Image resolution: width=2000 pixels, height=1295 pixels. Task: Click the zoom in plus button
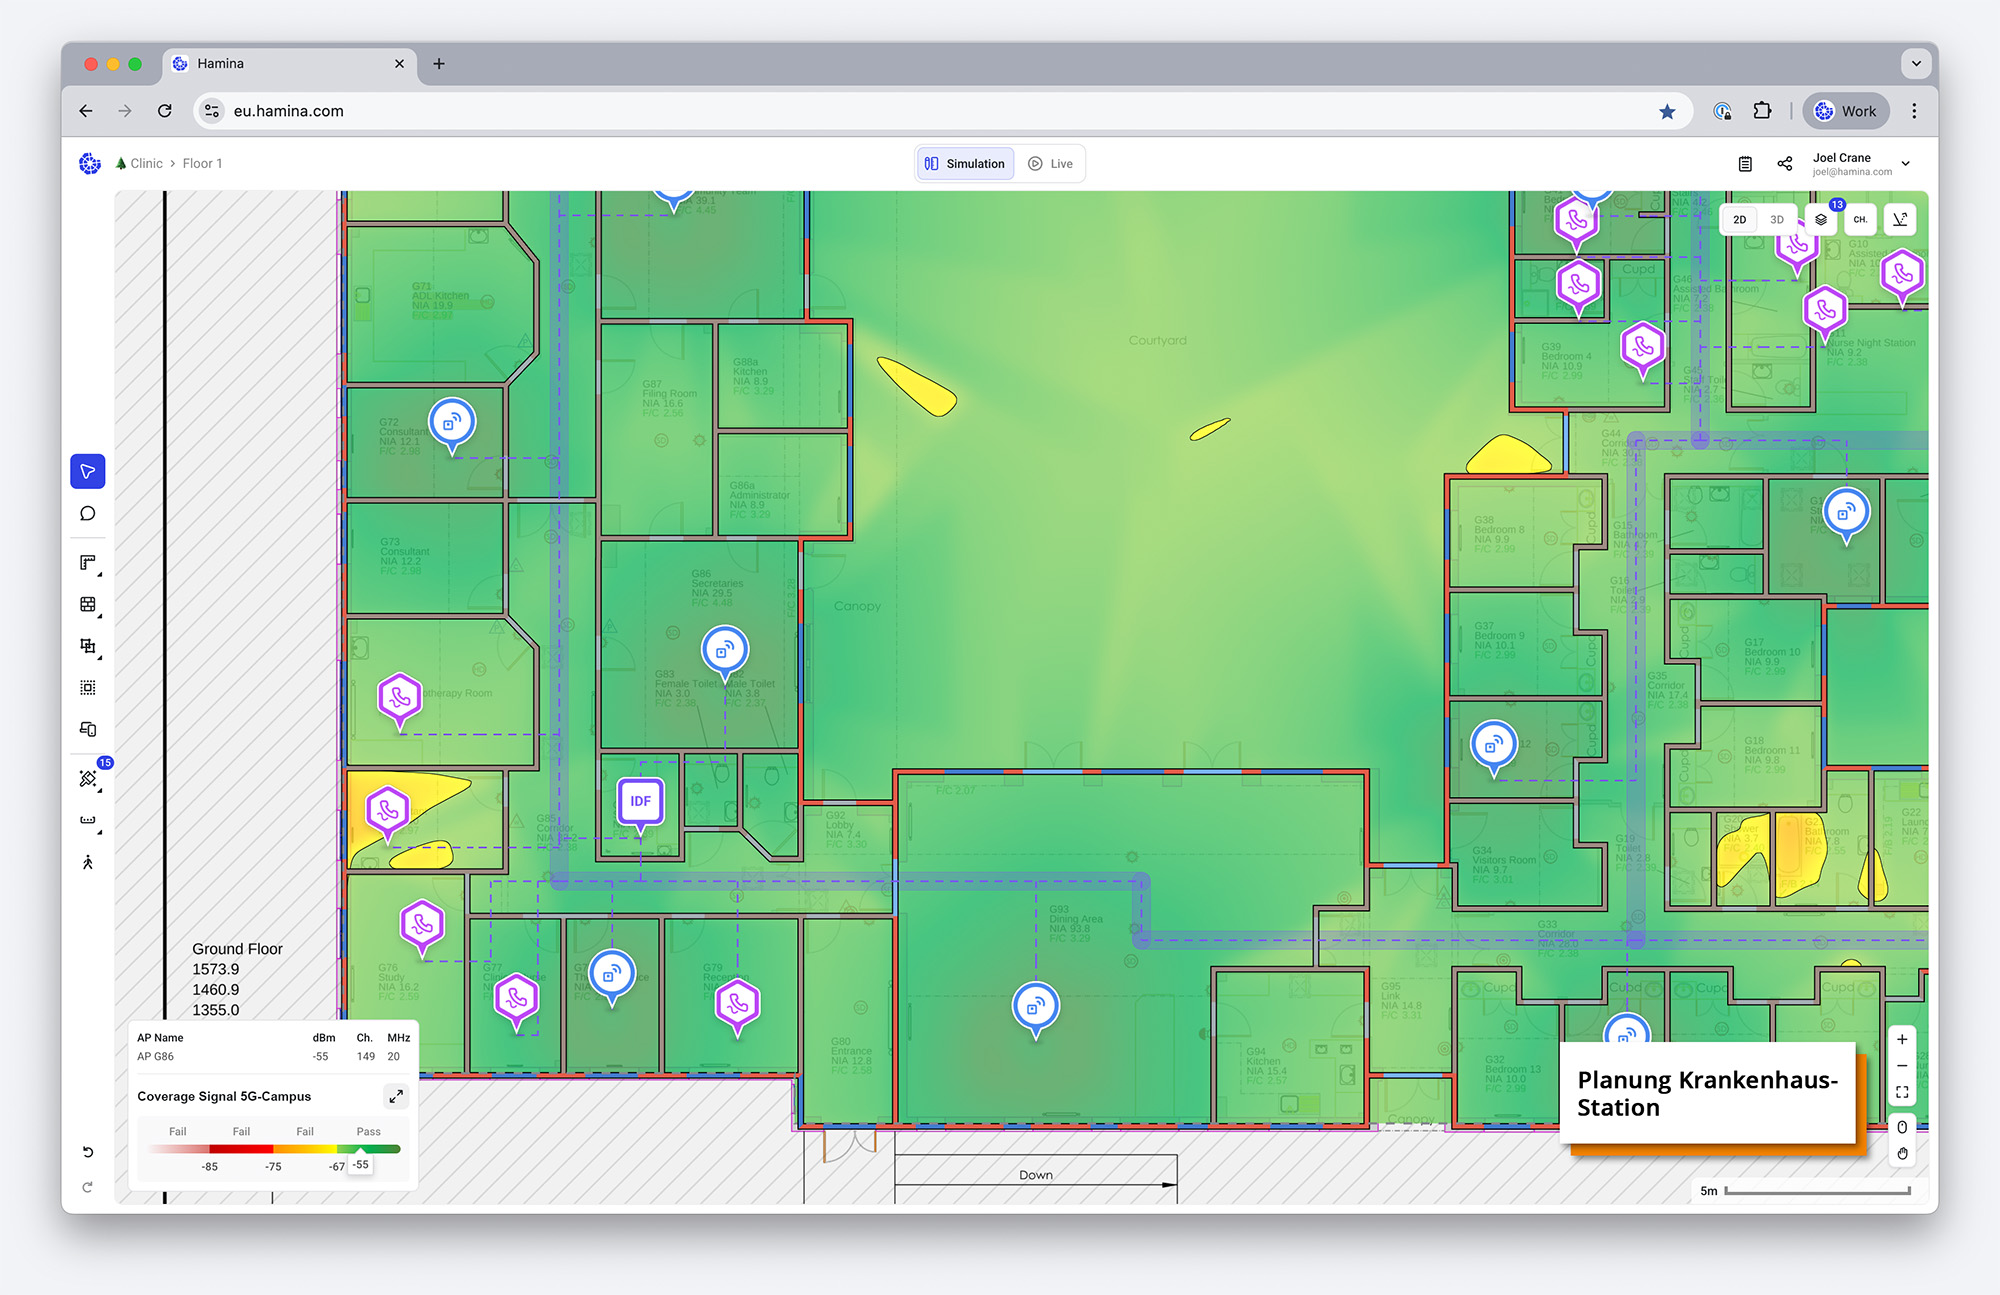(x=1902, y=1039)
